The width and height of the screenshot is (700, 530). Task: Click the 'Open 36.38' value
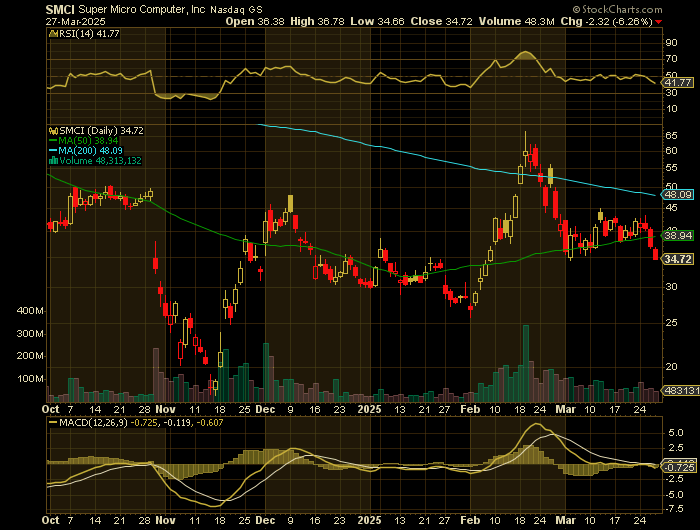(255, 21)
